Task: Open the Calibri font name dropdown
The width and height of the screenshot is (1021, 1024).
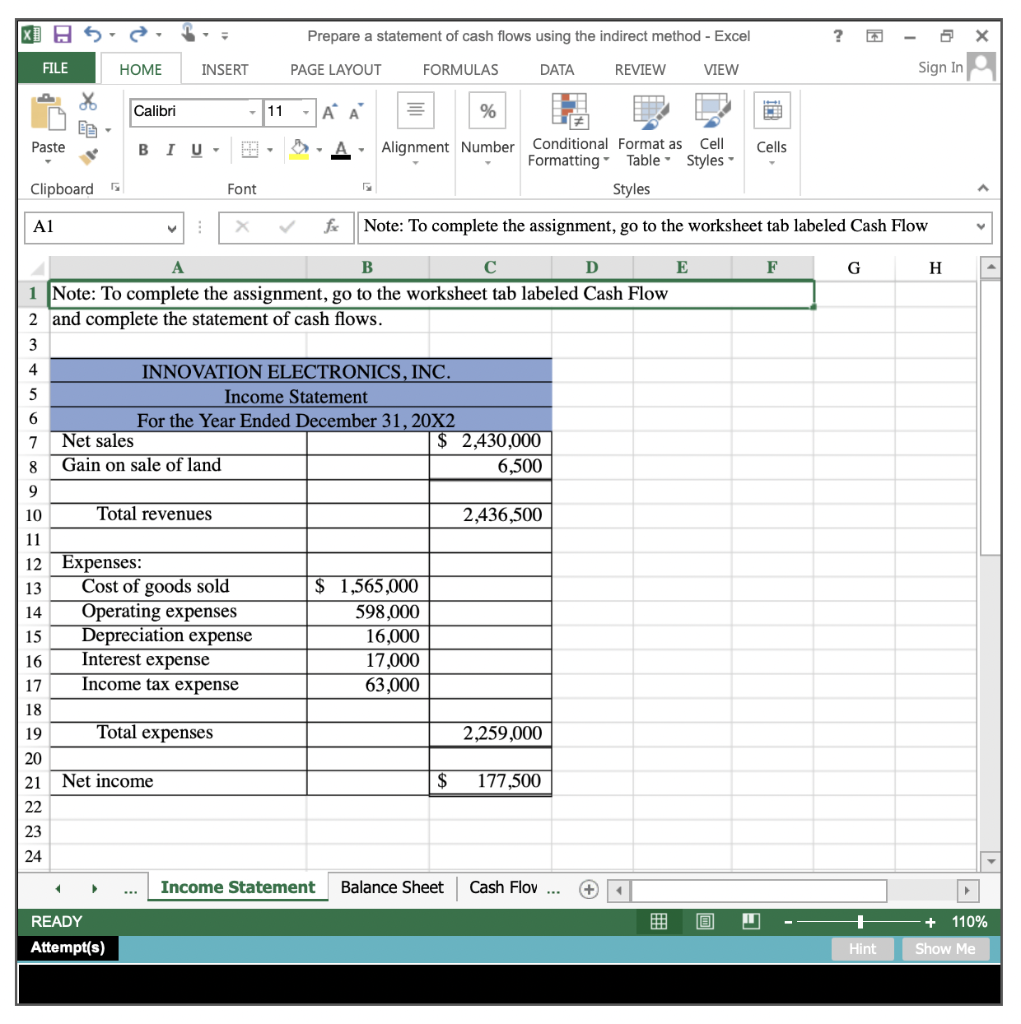Action: click(252, 112)
